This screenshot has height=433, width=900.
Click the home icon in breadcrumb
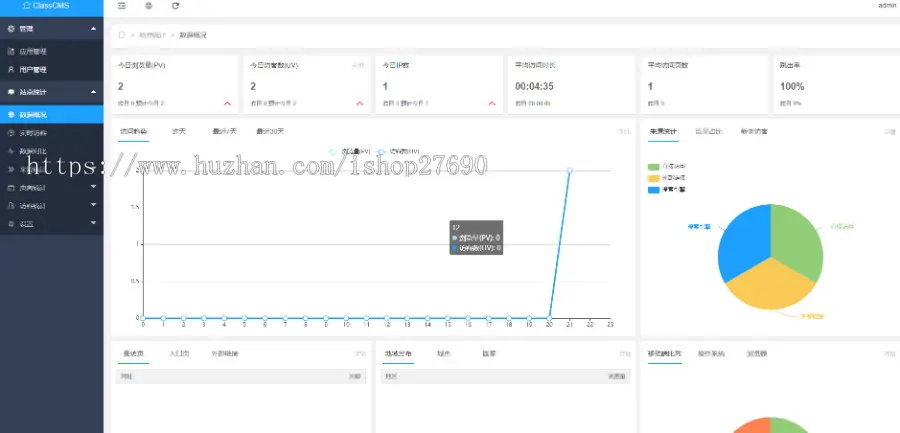click(122, 35)
